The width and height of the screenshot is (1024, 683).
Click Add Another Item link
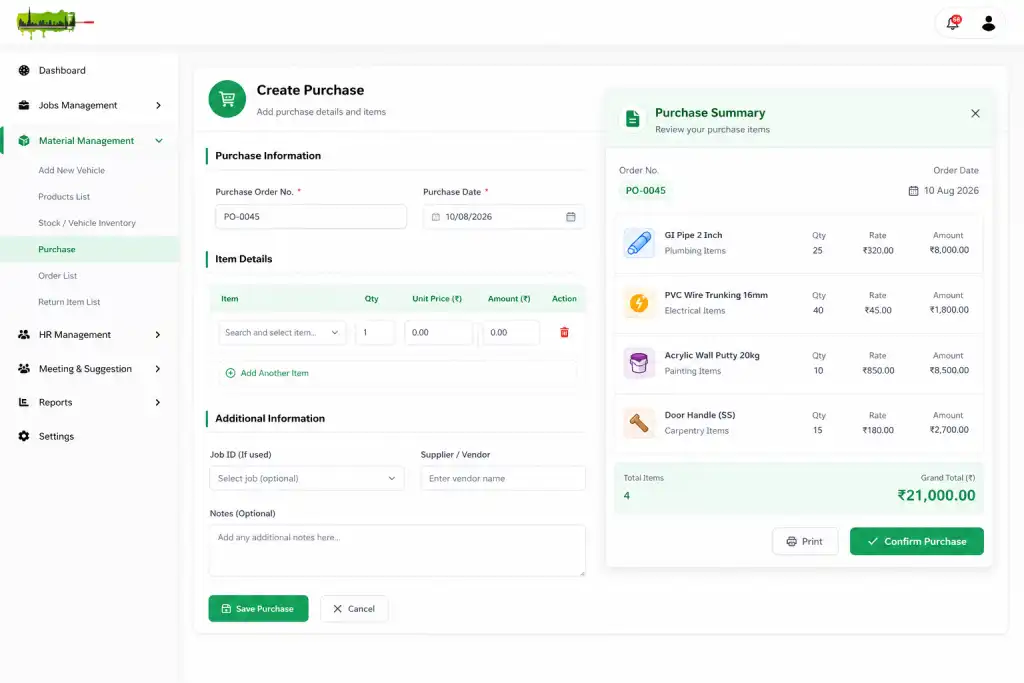point(267,373)
